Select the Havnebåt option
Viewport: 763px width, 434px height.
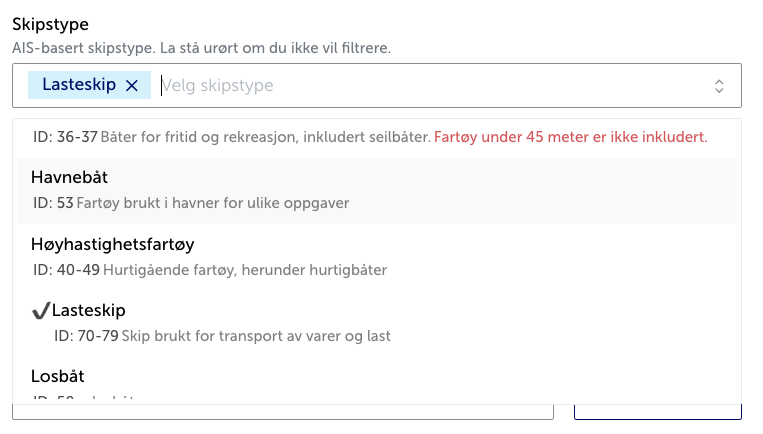(x=70, y=177)
